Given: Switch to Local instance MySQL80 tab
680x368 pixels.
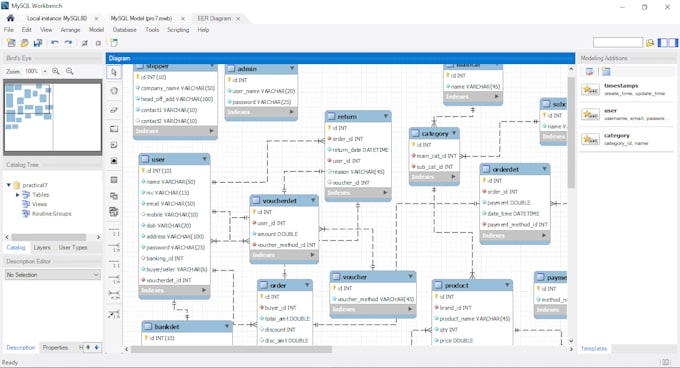Looking at the screenshot, I should (57, 18).
